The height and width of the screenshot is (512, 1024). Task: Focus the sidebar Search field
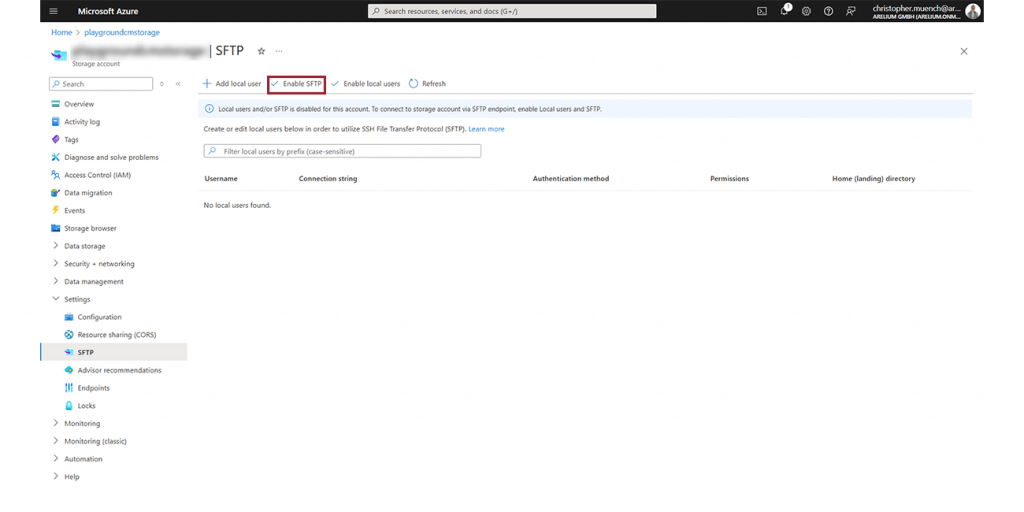(x=101, y=84)
